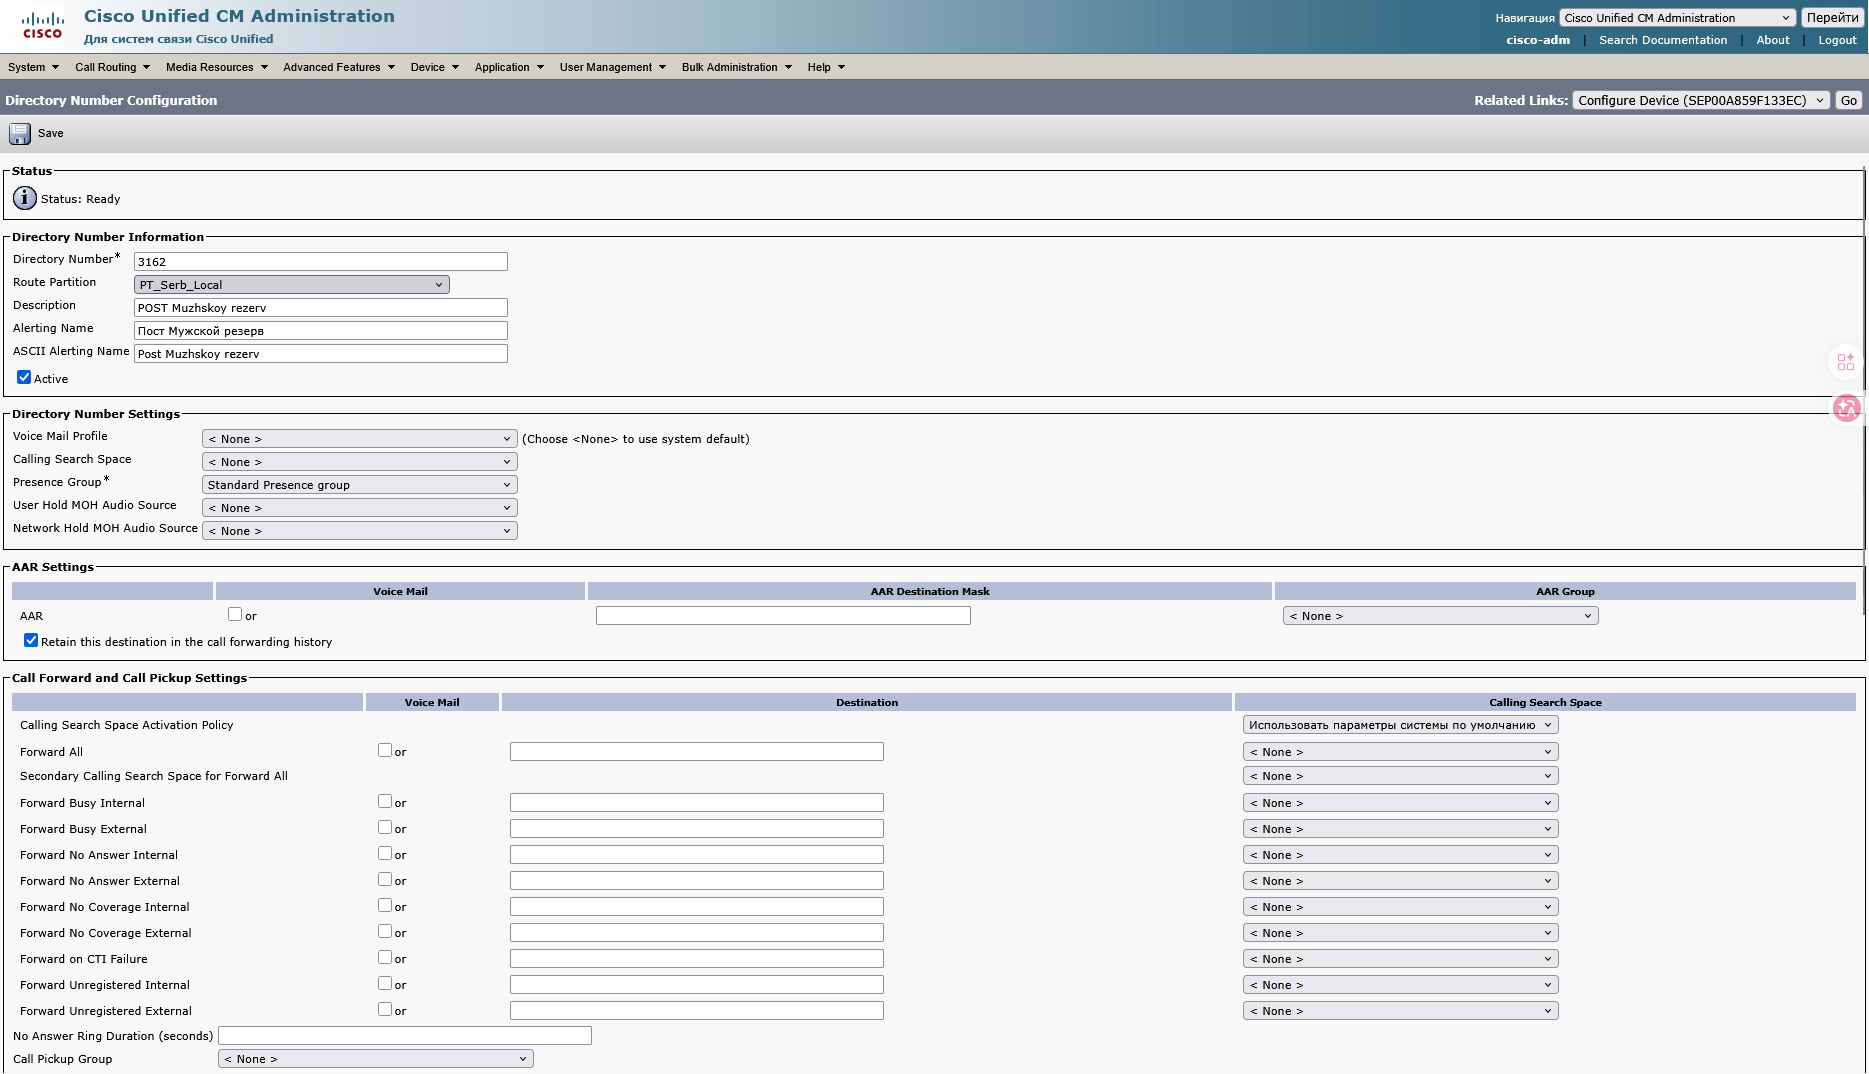Image resolution: width=1869 pixels, height=1074 pixels.
Task: Click the pink translate extension icon
Action: coord(1846,408)
